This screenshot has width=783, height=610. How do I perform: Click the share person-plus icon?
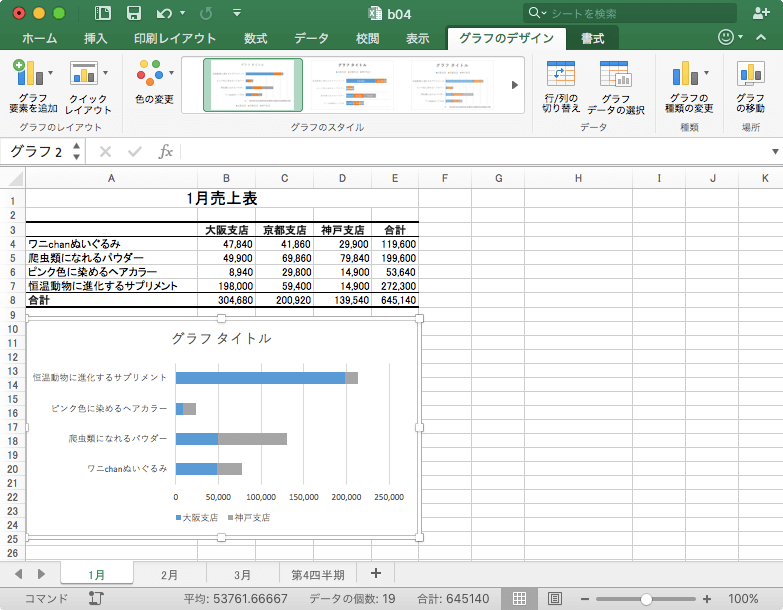pos(761,13)
